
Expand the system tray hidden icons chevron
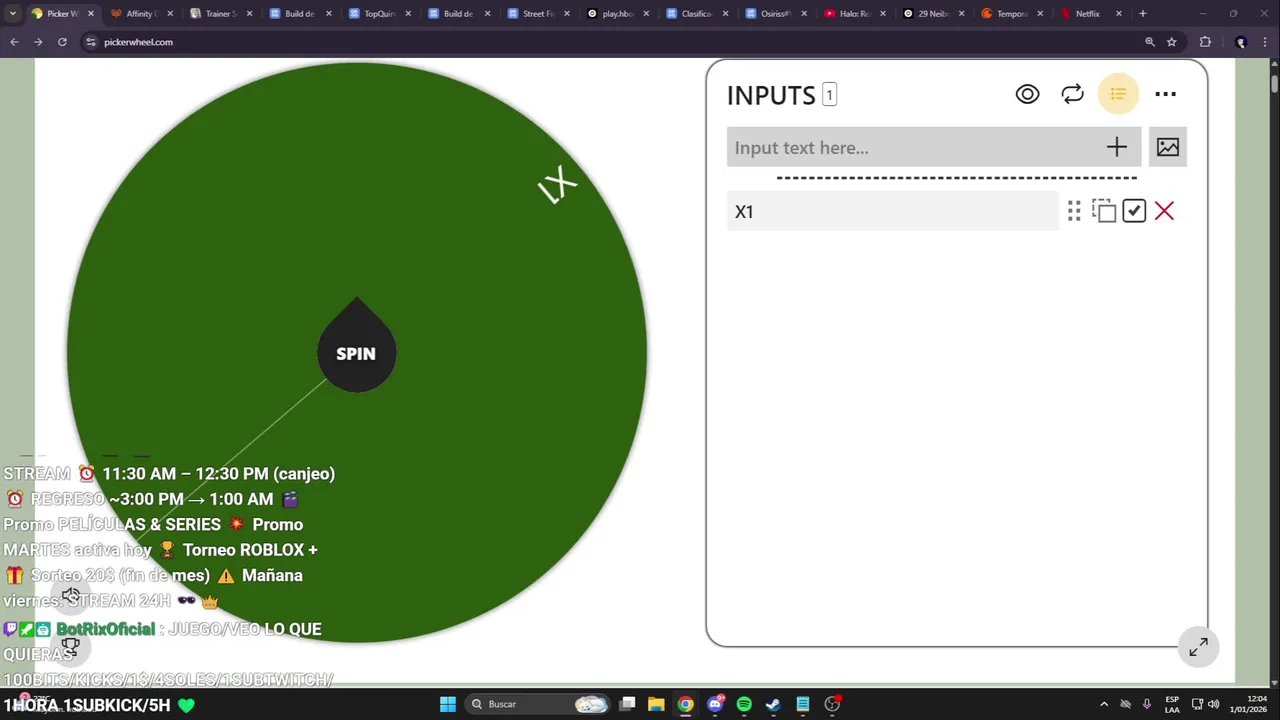[1104, 704]
